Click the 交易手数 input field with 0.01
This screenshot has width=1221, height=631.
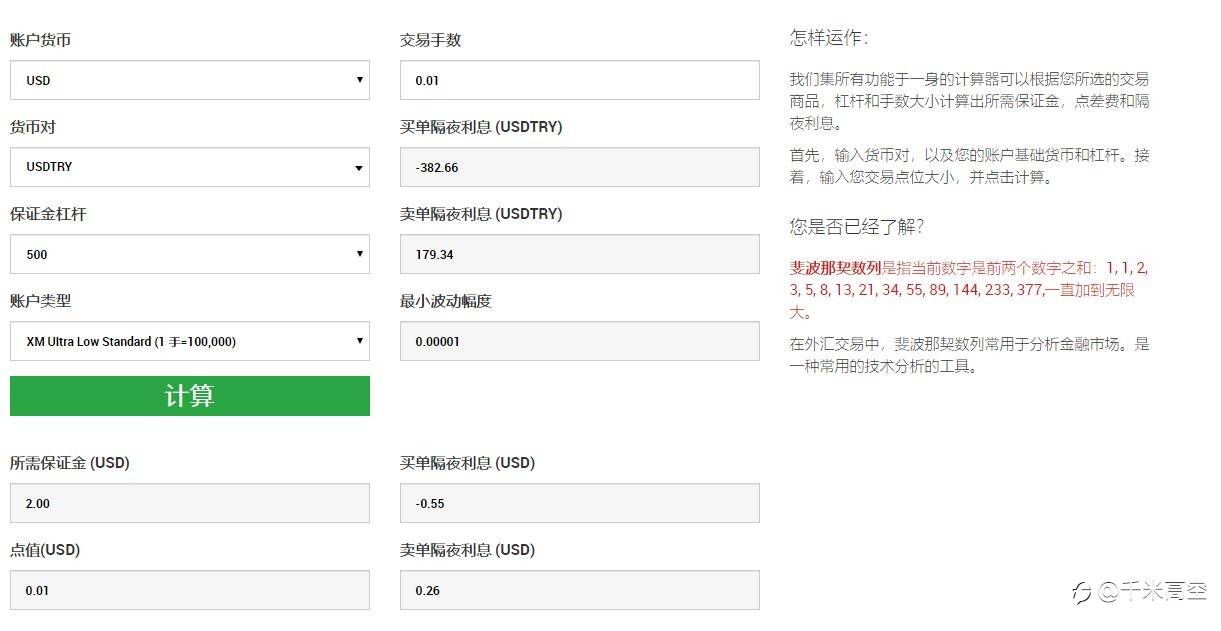[580, 80]
